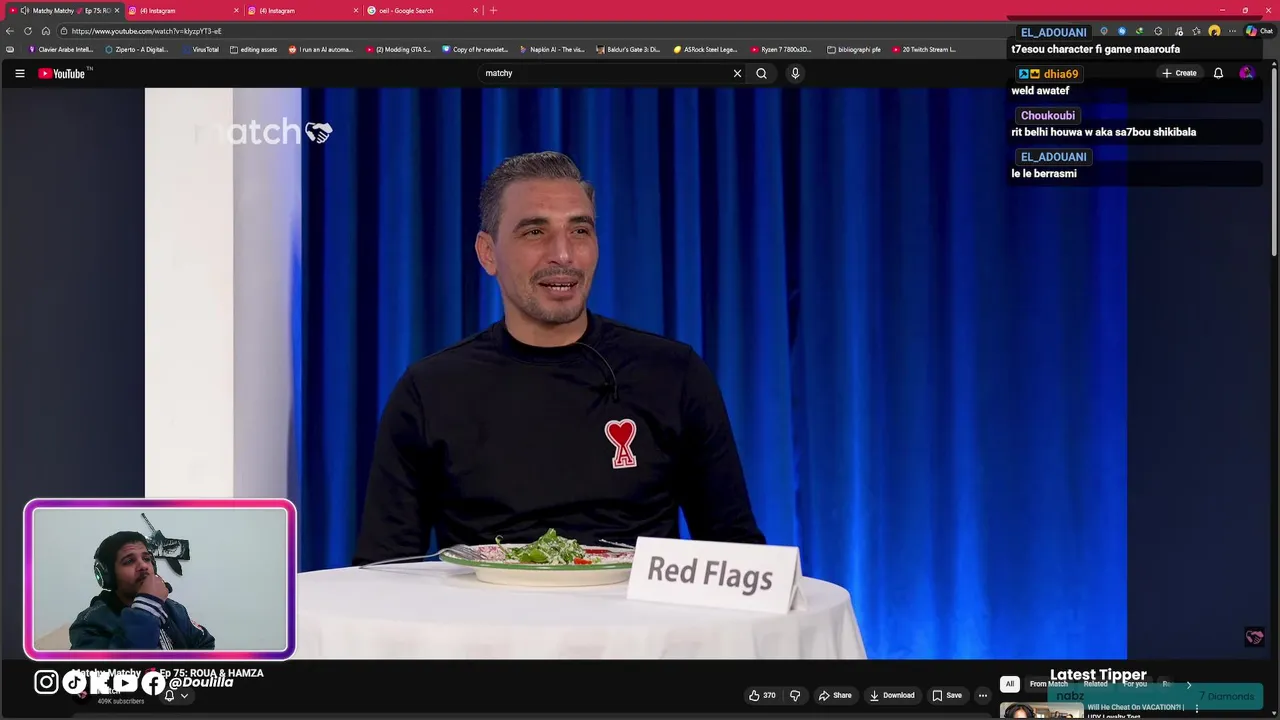Open YouTube notifications bell
This screenshot has width=1280, height=720.
pyautogui.click(x=1218, y=73)
